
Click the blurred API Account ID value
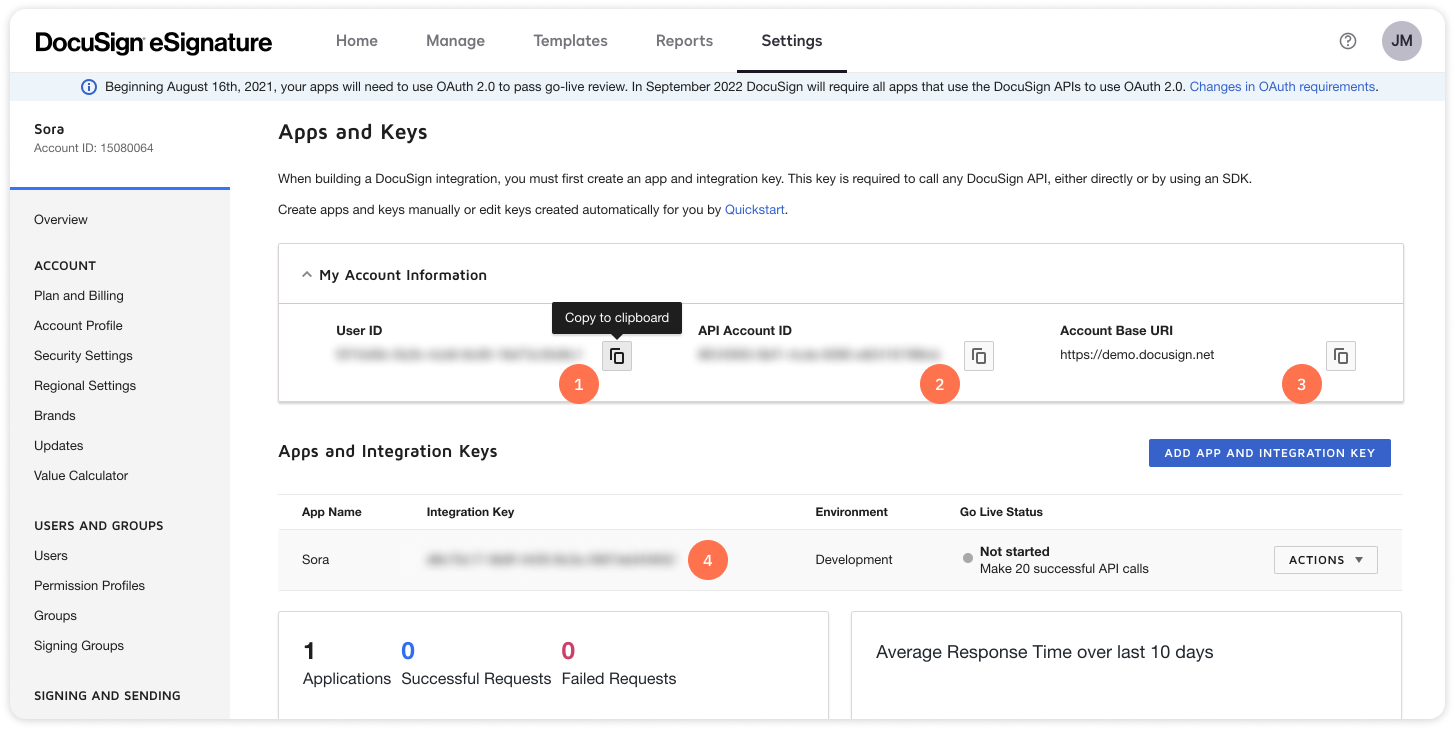pyautogui.click(x=820, y=355)
